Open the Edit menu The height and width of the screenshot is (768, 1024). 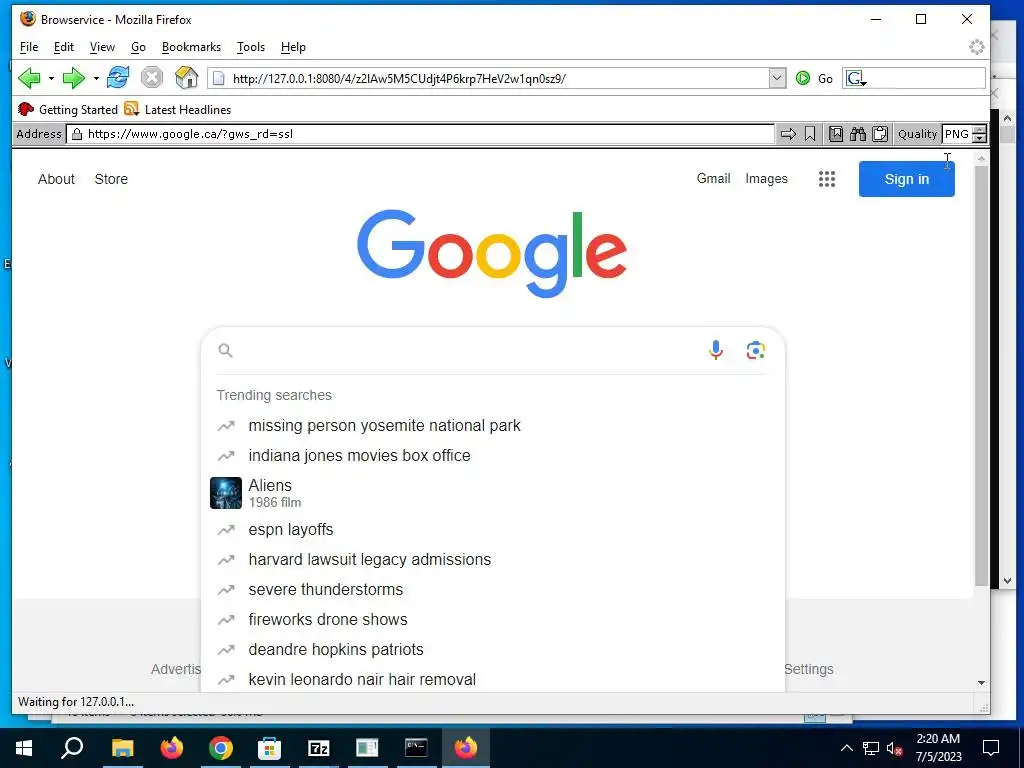click(x=63, y=47)
